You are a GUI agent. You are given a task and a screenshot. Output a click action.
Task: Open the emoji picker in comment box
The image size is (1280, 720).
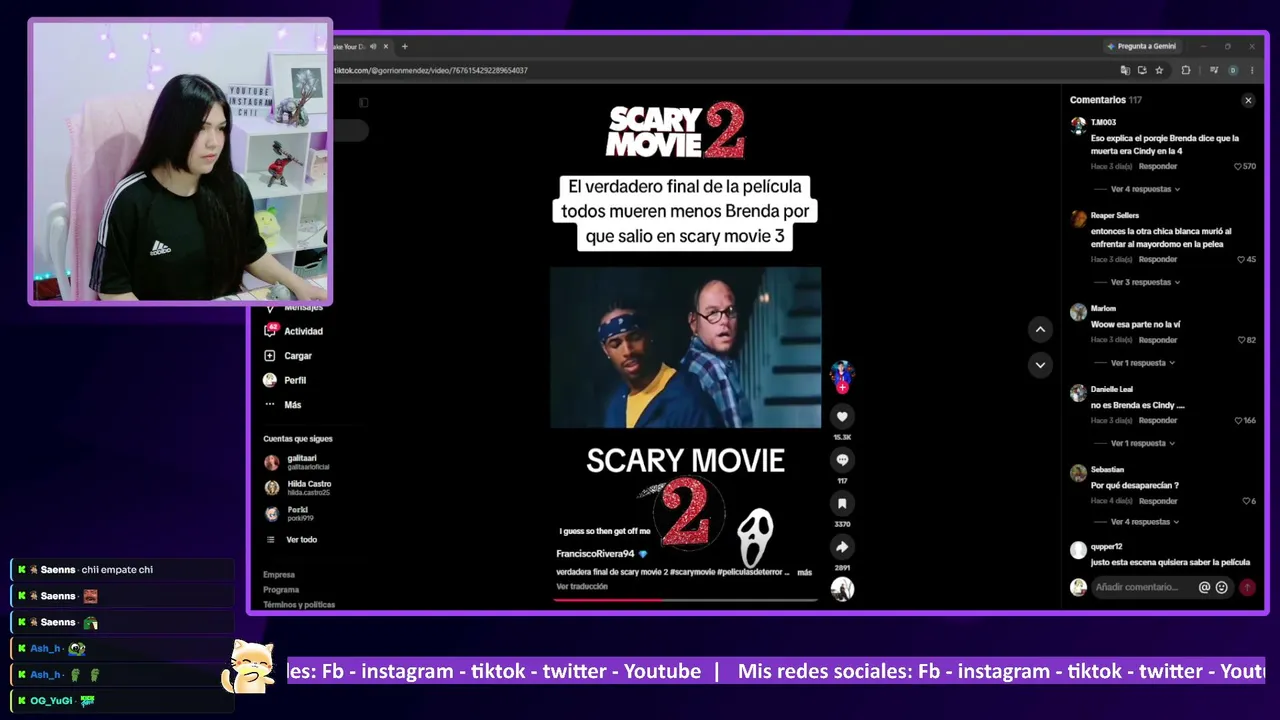click(1221, 587)
